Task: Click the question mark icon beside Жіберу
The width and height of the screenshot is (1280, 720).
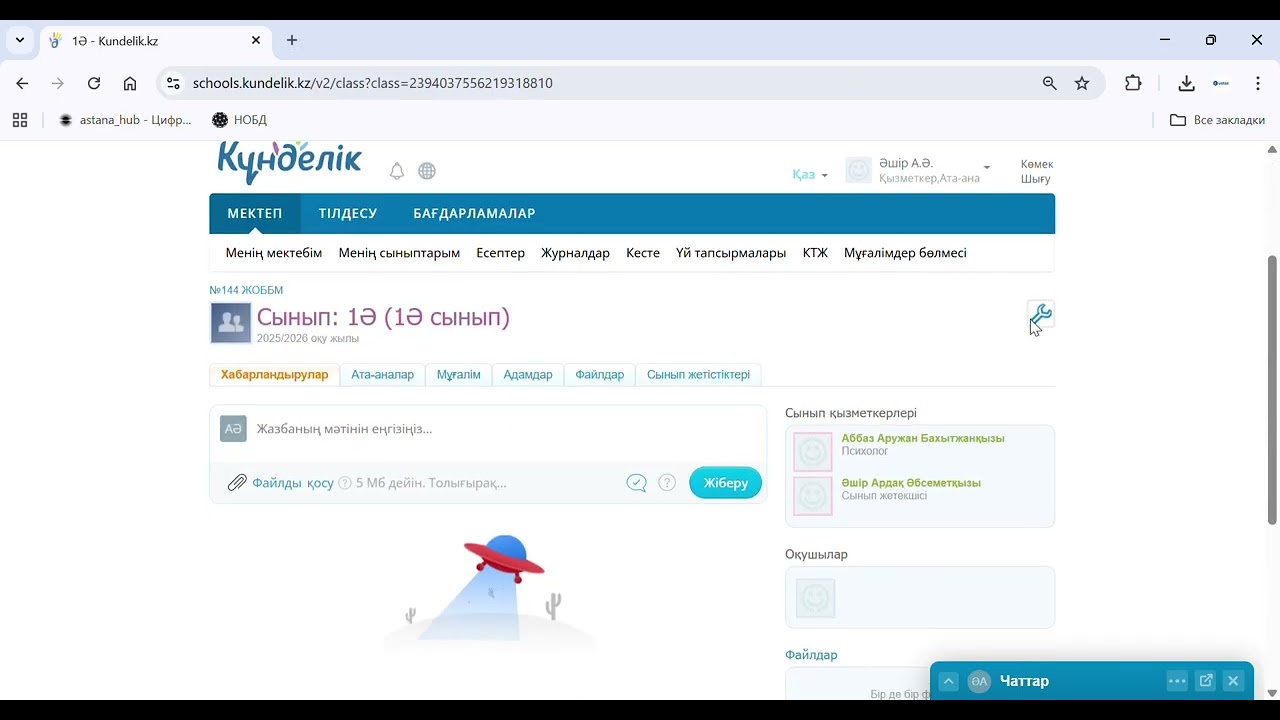Action: coord(667,483)
